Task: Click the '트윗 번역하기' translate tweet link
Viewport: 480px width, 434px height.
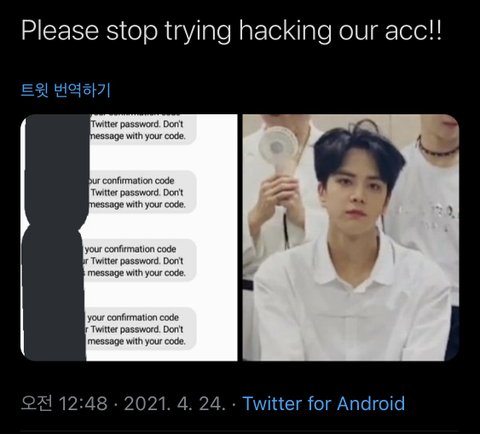Action: [x=66, y=90]
